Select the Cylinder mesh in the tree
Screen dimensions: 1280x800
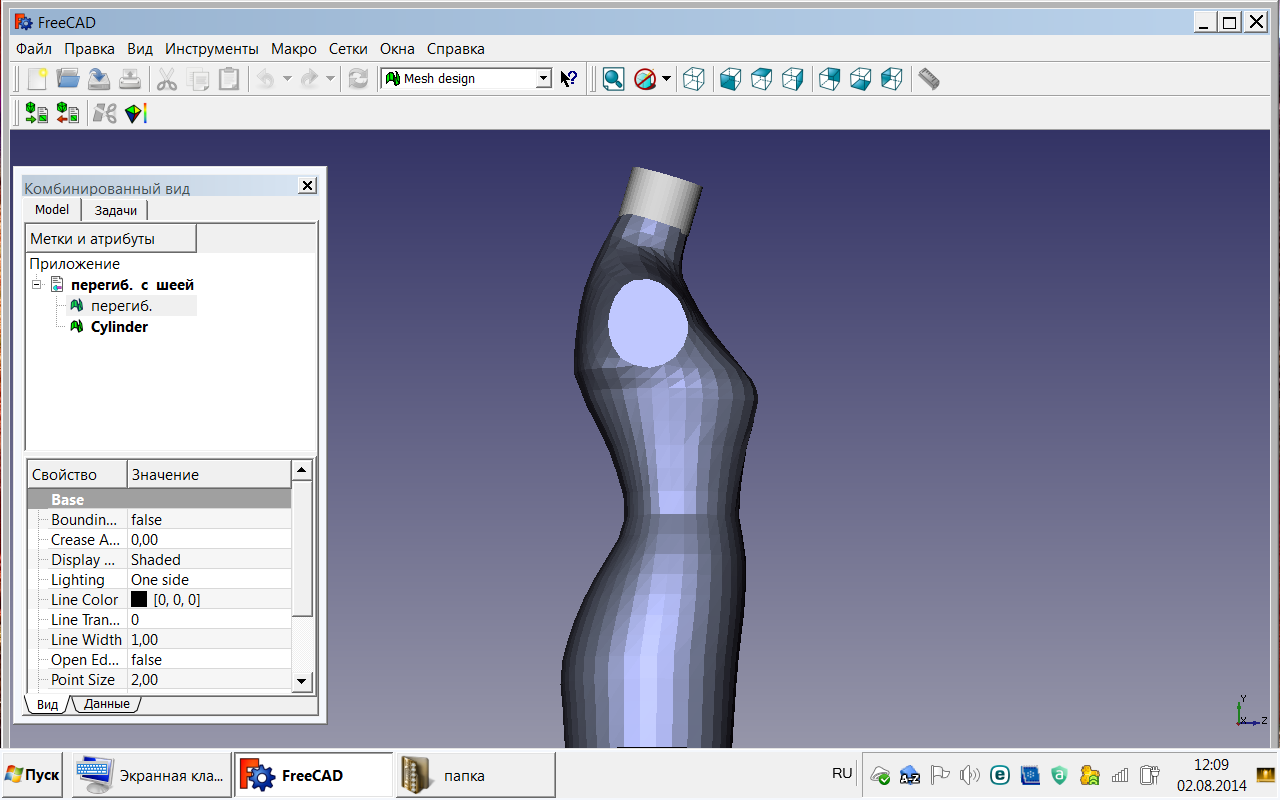coord(119,327)
